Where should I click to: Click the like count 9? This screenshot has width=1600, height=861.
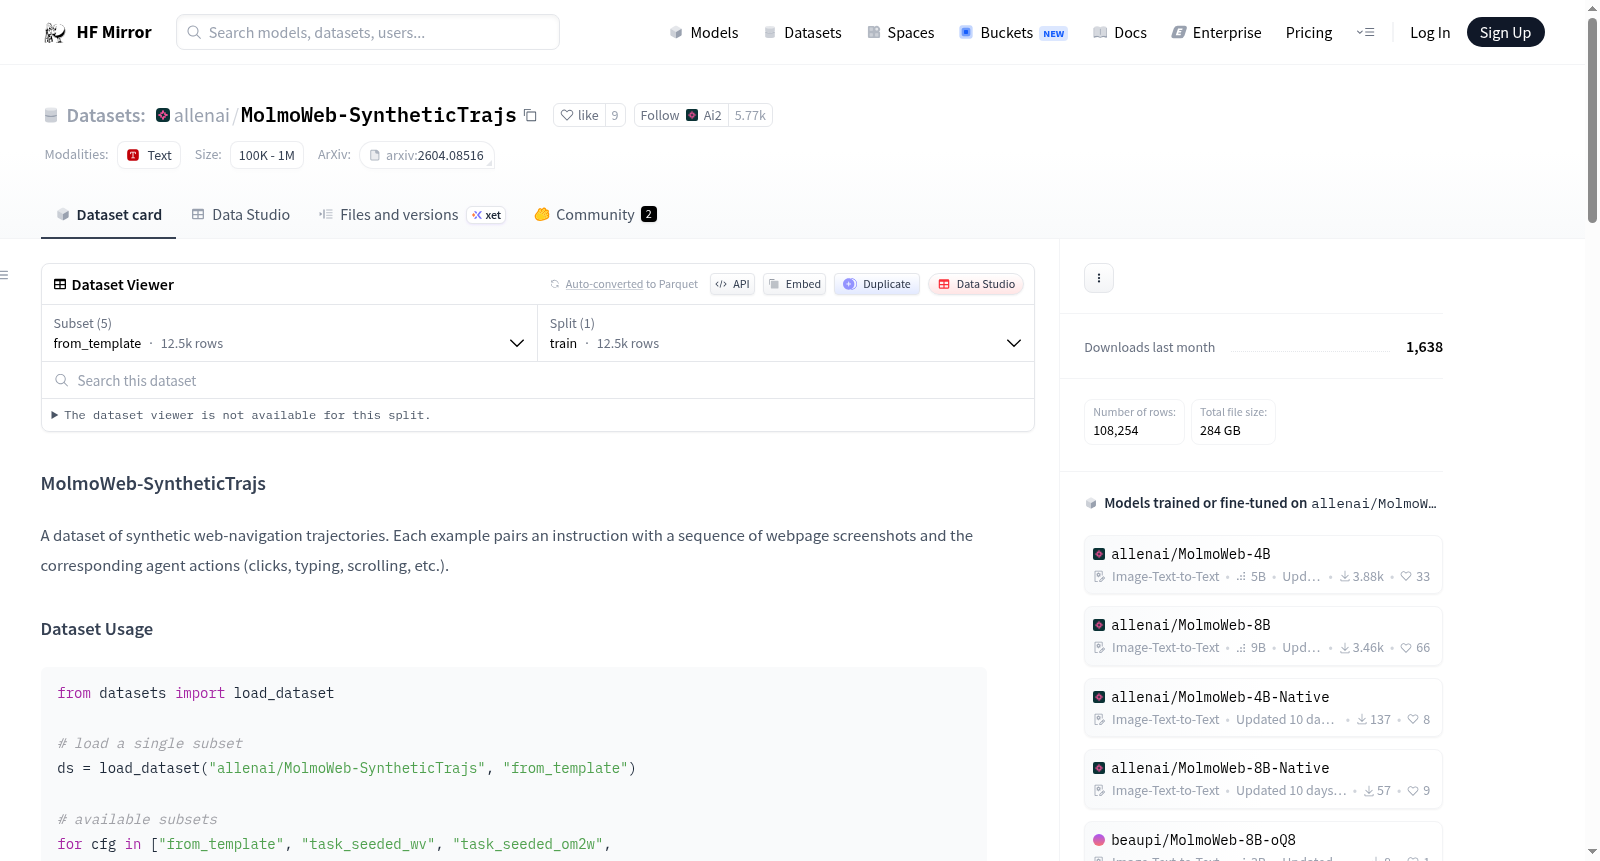615,115
